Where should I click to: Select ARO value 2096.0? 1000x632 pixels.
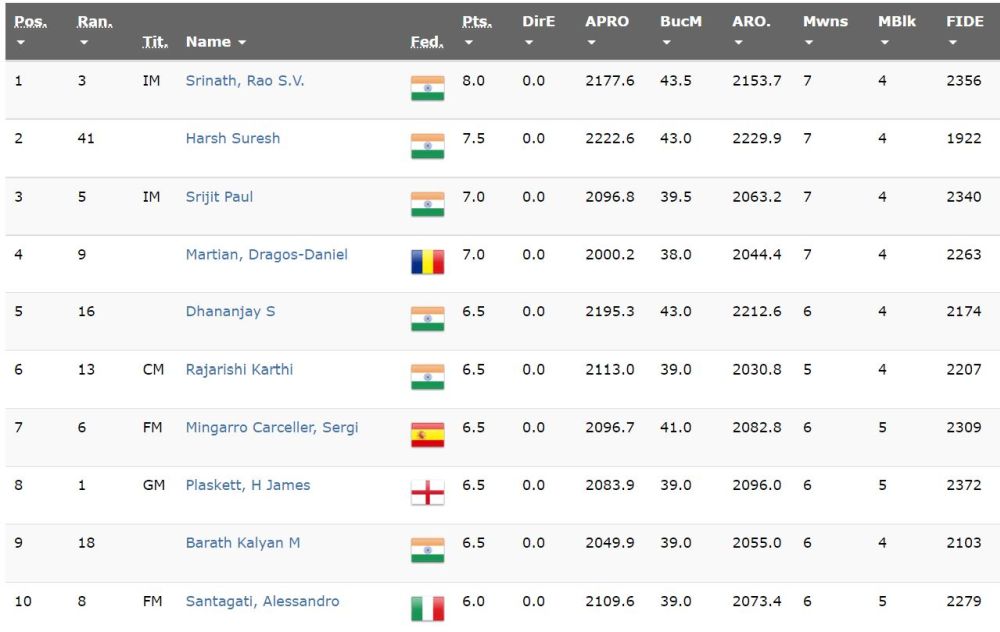point(756,485)
